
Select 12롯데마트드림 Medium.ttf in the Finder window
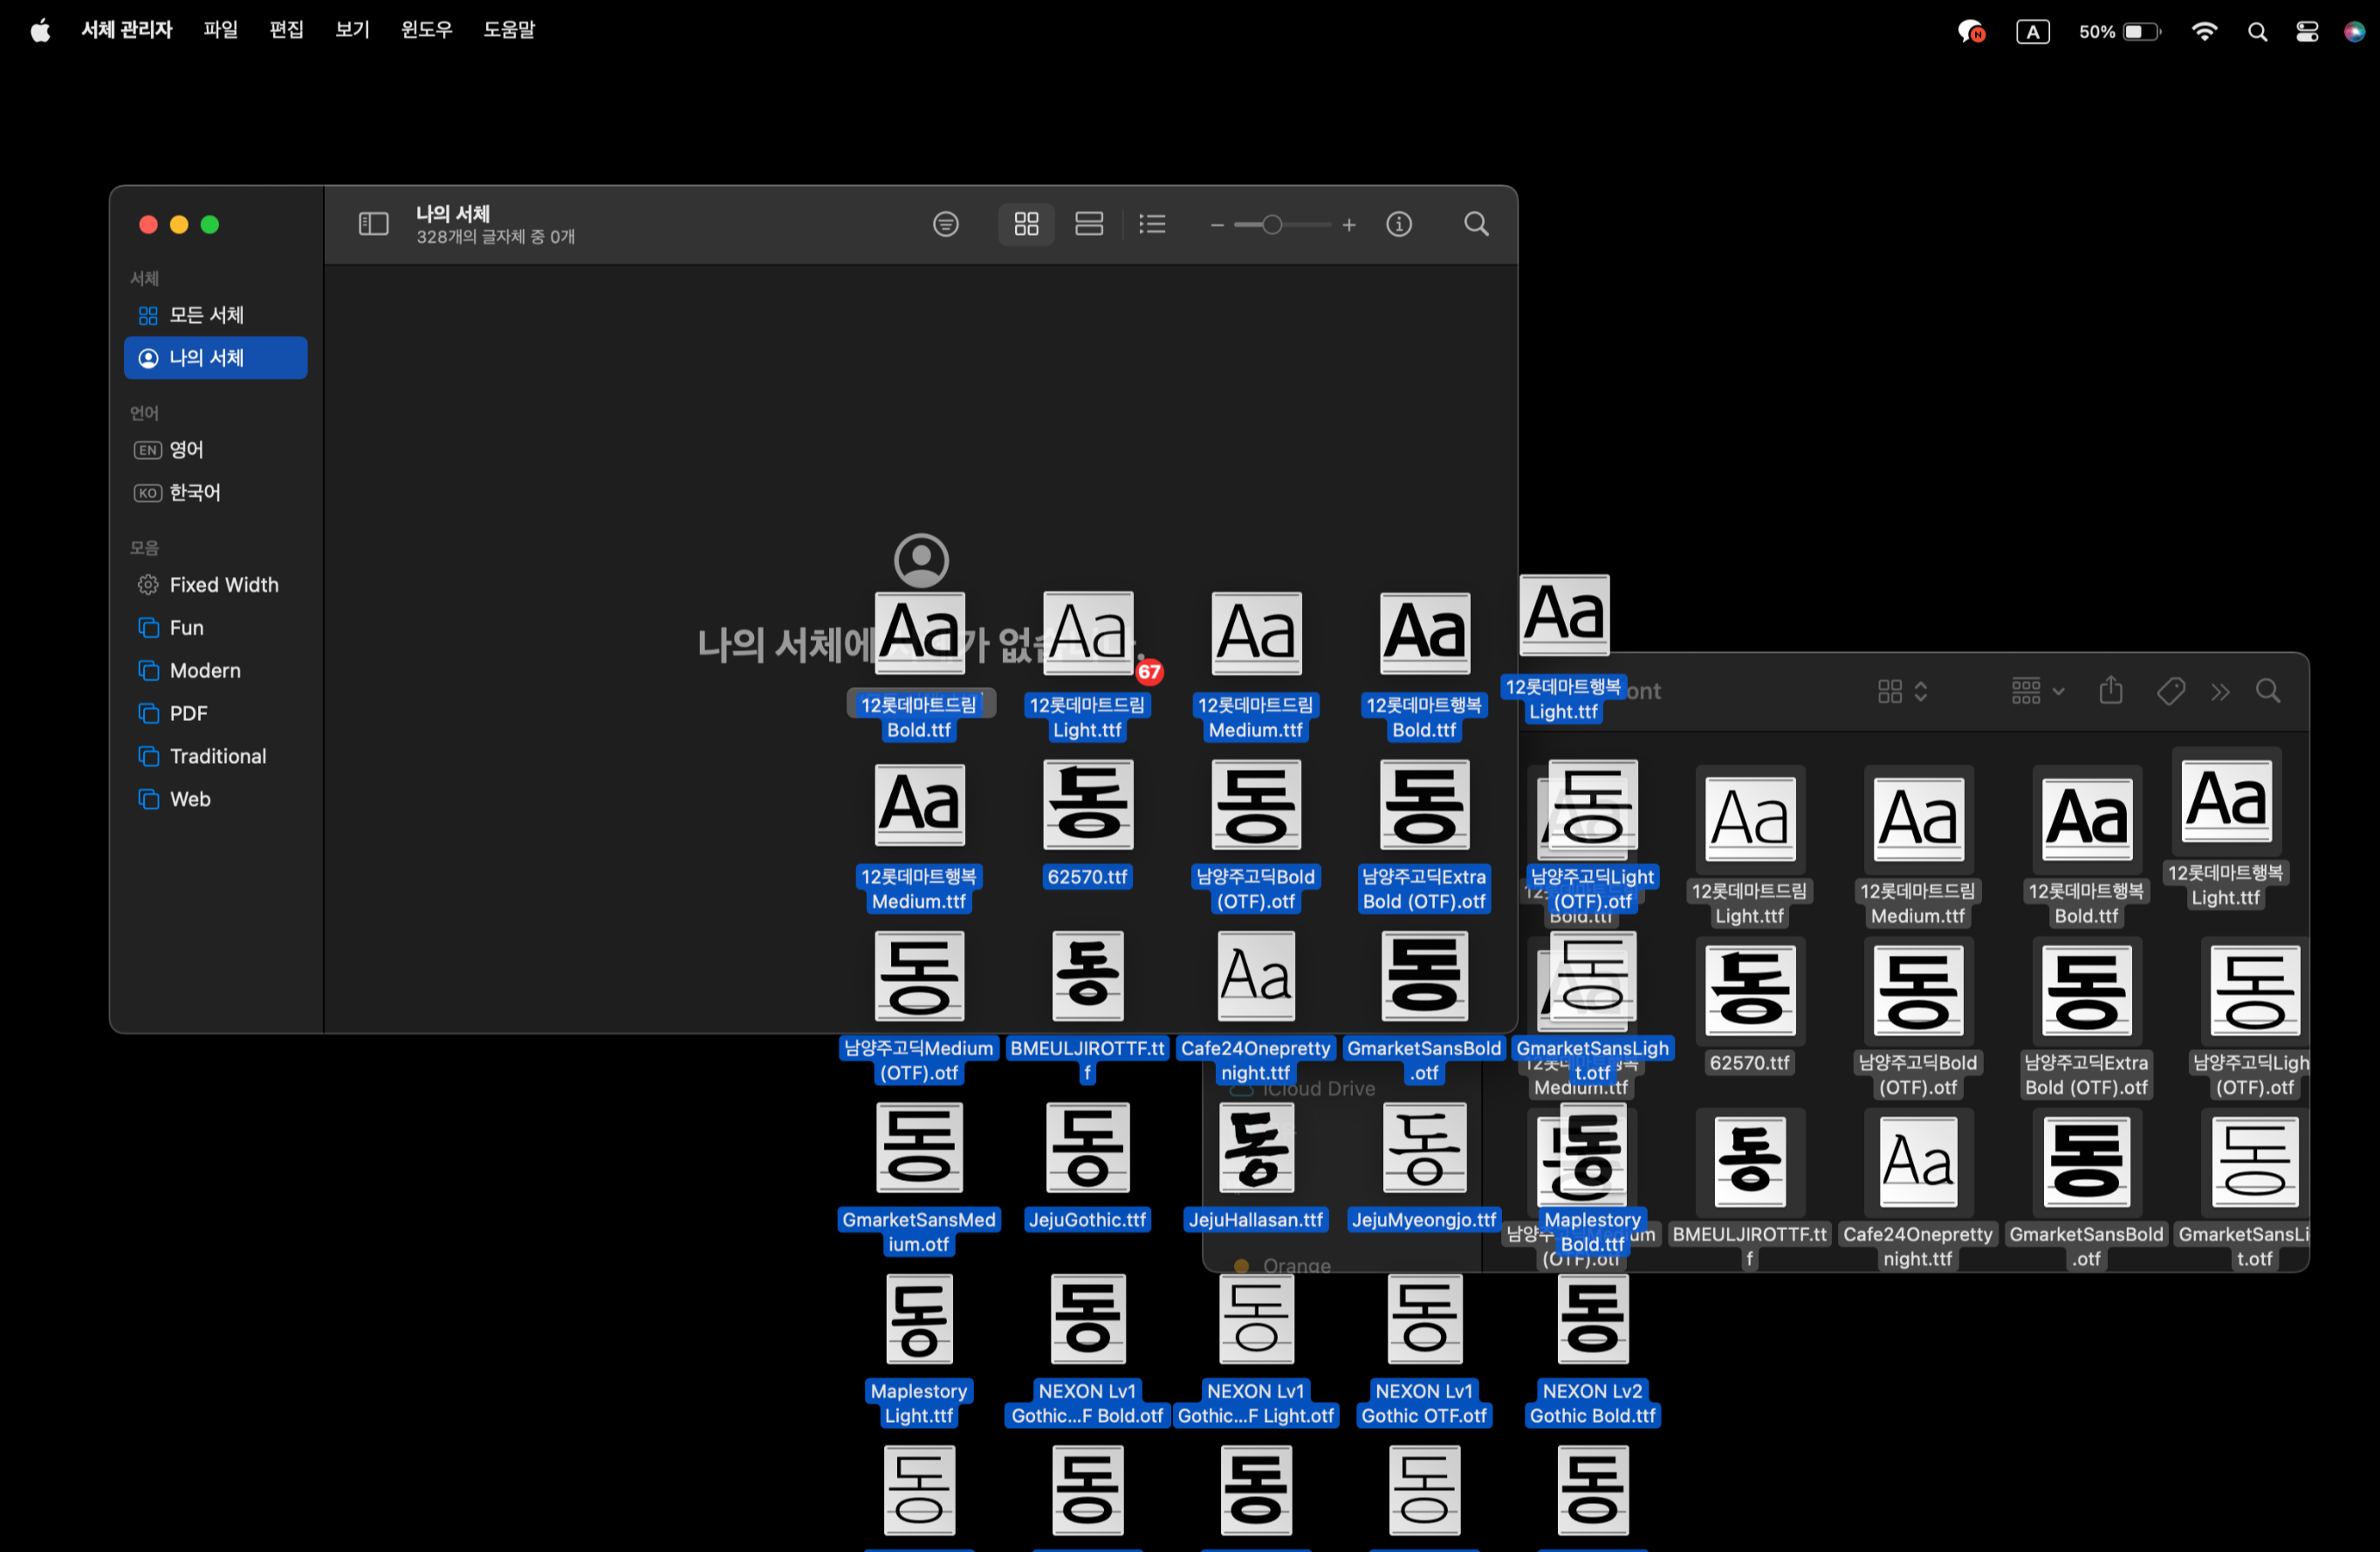1918,846
